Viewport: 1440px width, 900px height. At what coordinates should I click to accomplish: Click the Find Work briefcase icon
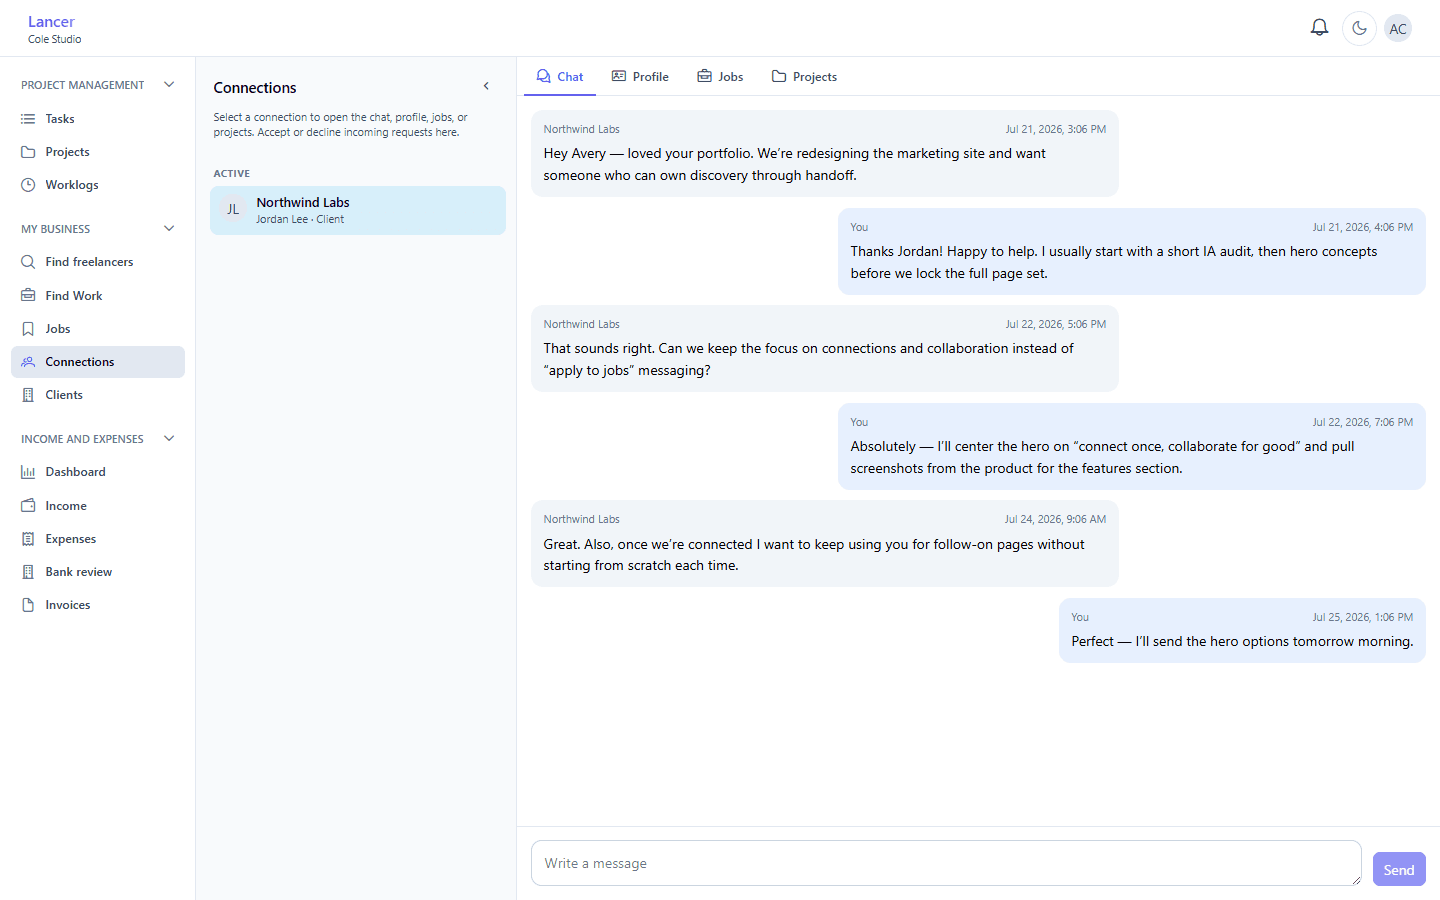coord(28,296)
